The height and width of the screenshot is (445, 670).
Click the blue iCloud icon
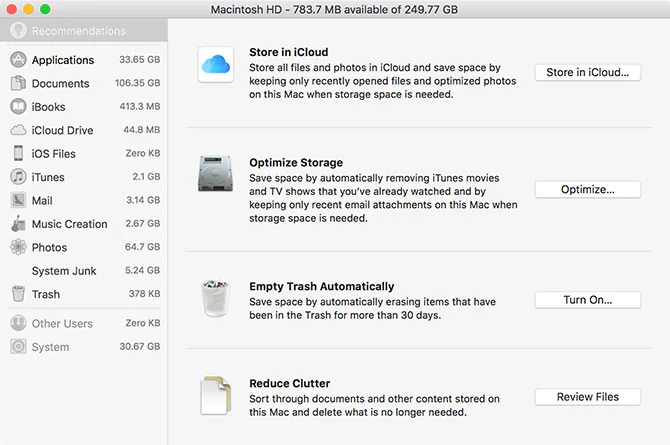click(x=216, y=65)
